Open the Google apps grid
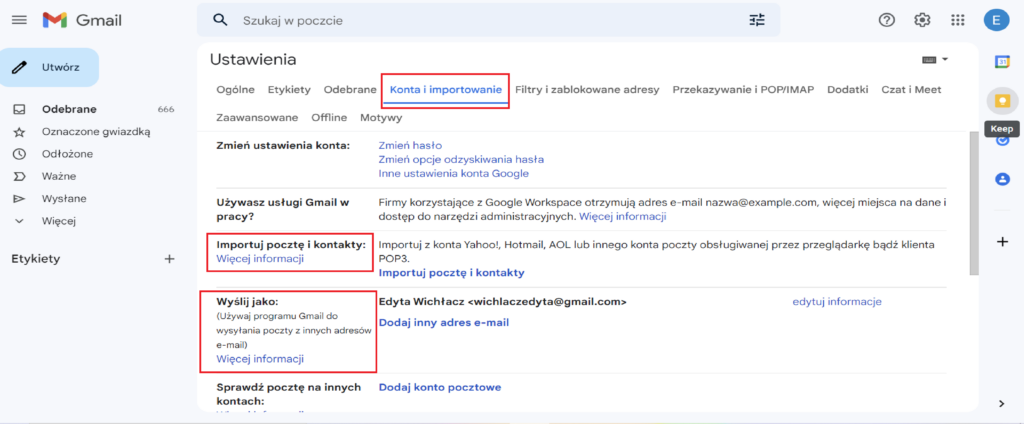The height and width of the screenshot is (424, 1024). (x=957, y=20)
